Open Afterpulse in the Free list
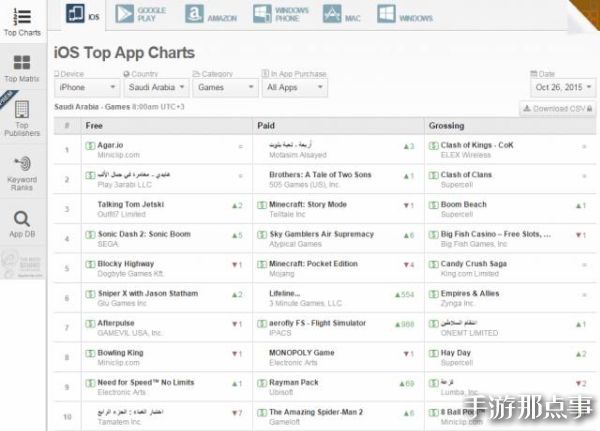Screen dimensions: 600x431 point(116,323)
